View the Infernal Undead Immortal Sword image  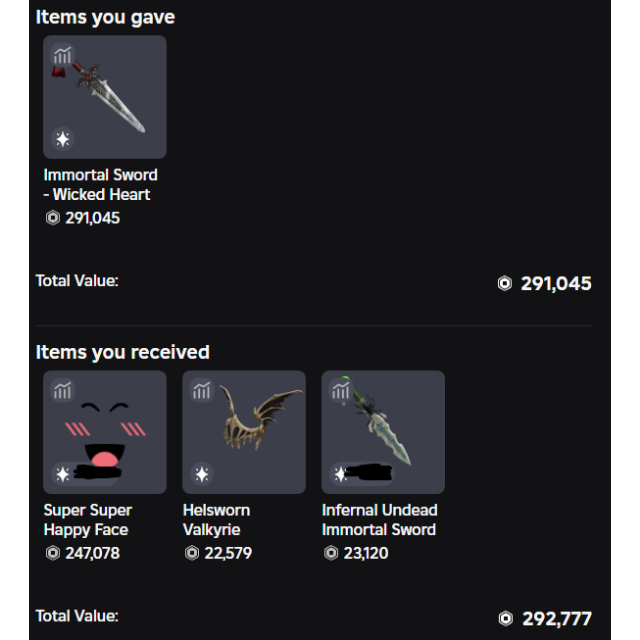383,432
